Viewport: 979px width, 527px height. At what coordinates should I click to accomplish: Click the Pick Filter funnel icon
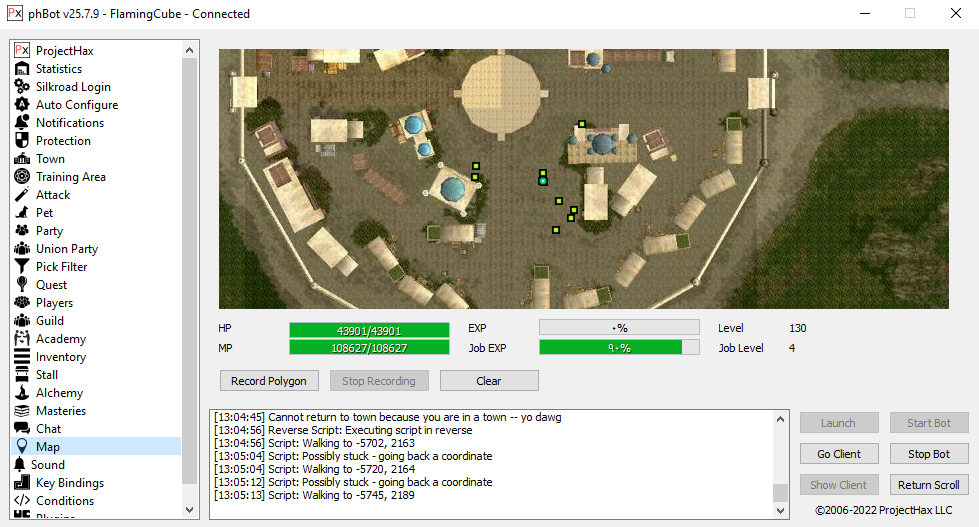pyautogui.click(x=21, y=267)
